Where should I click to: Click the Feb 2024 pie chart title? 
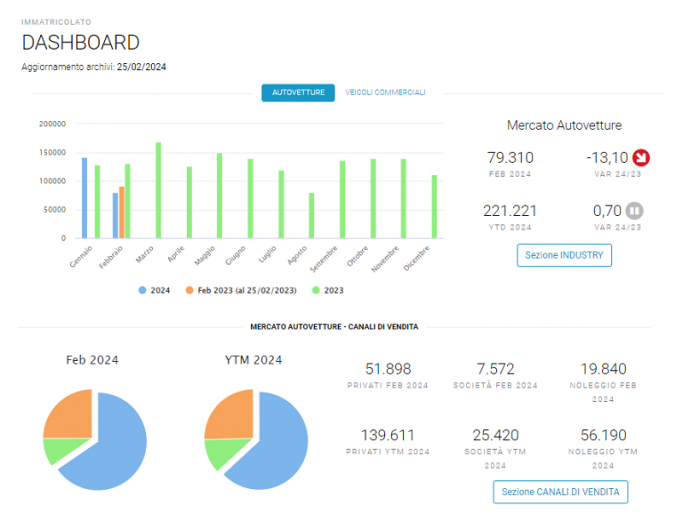92,360
